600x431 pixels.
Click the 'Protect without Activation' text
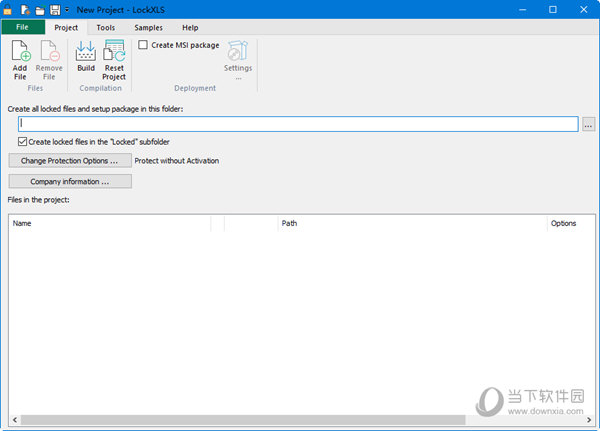(177, 161)
